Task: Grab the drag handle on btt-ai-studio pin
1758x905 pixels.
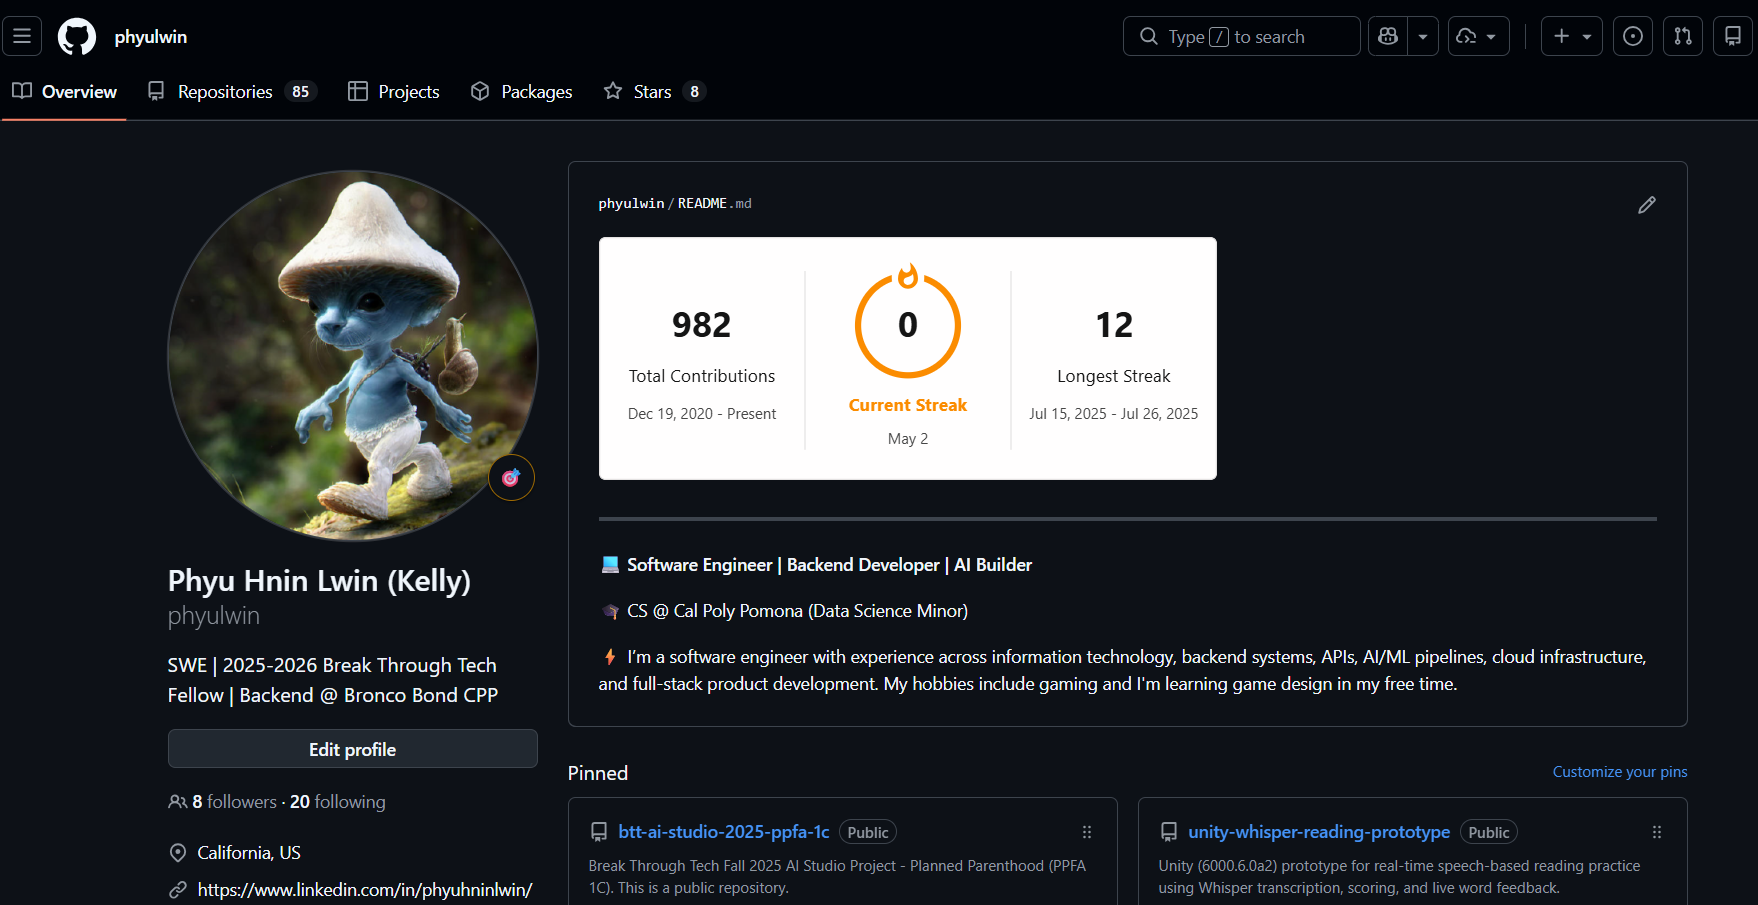Action: (1087, 832)
